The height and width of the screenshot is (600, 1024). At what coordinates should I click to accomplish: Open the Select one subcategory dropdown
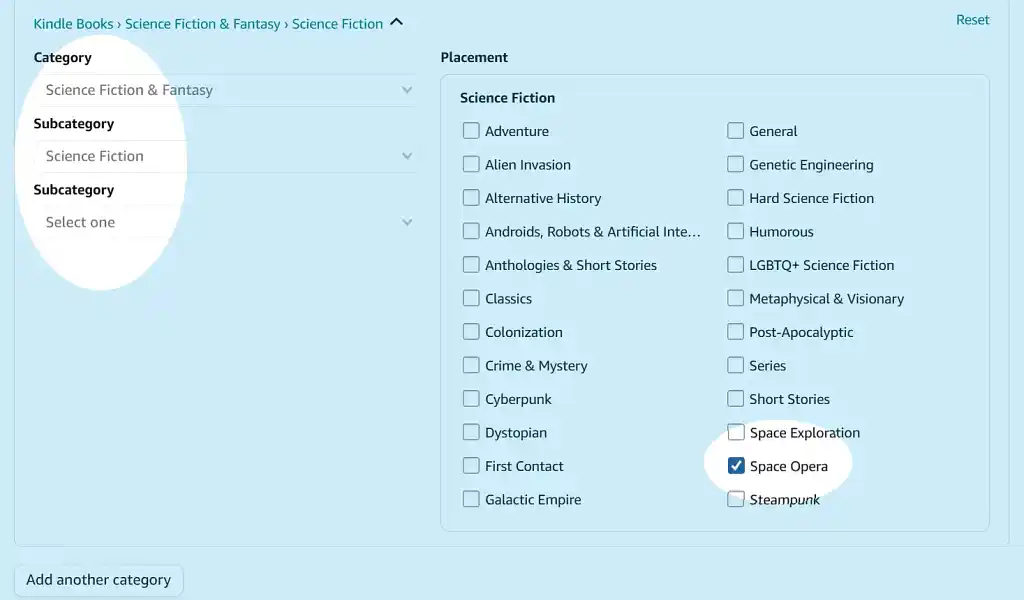(x=225, y=222)
